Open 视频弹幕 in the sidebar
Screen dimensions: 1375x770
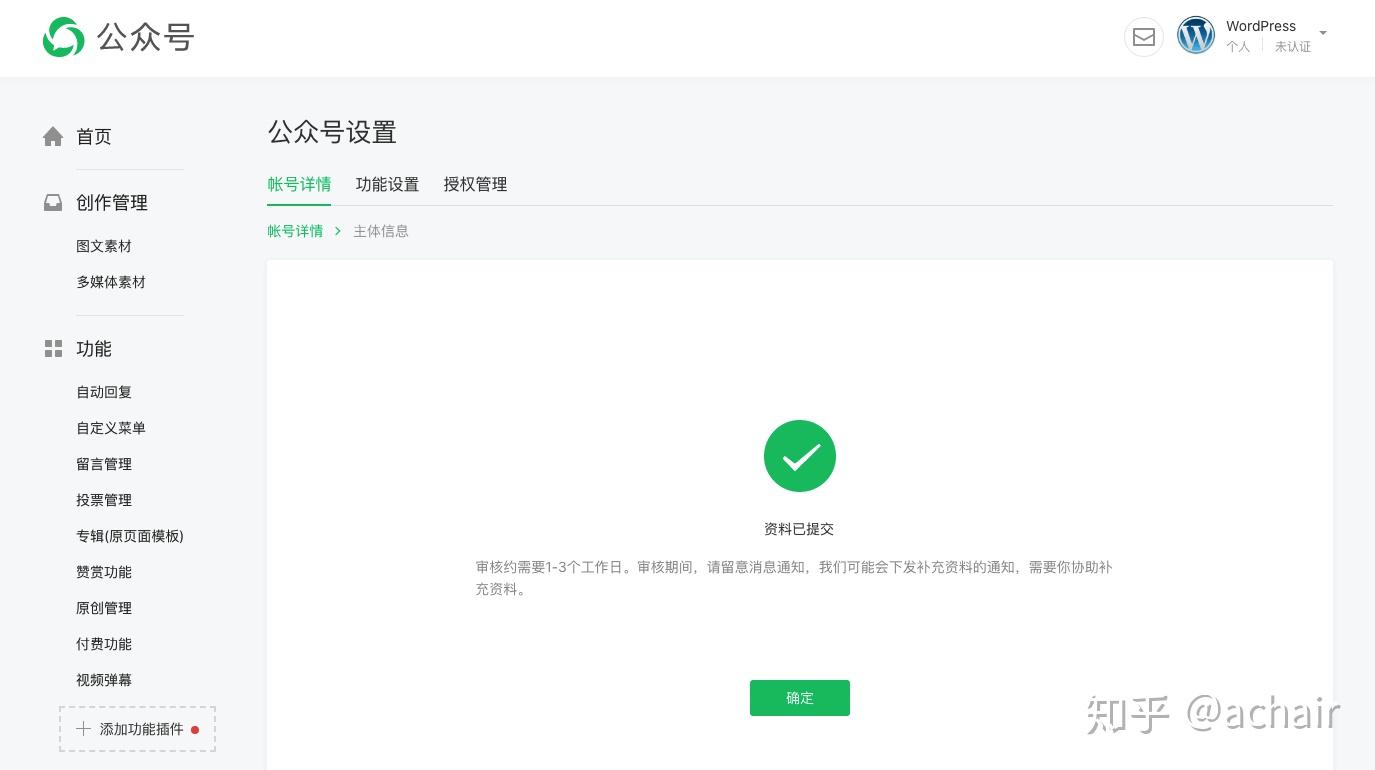click(104, 680)
